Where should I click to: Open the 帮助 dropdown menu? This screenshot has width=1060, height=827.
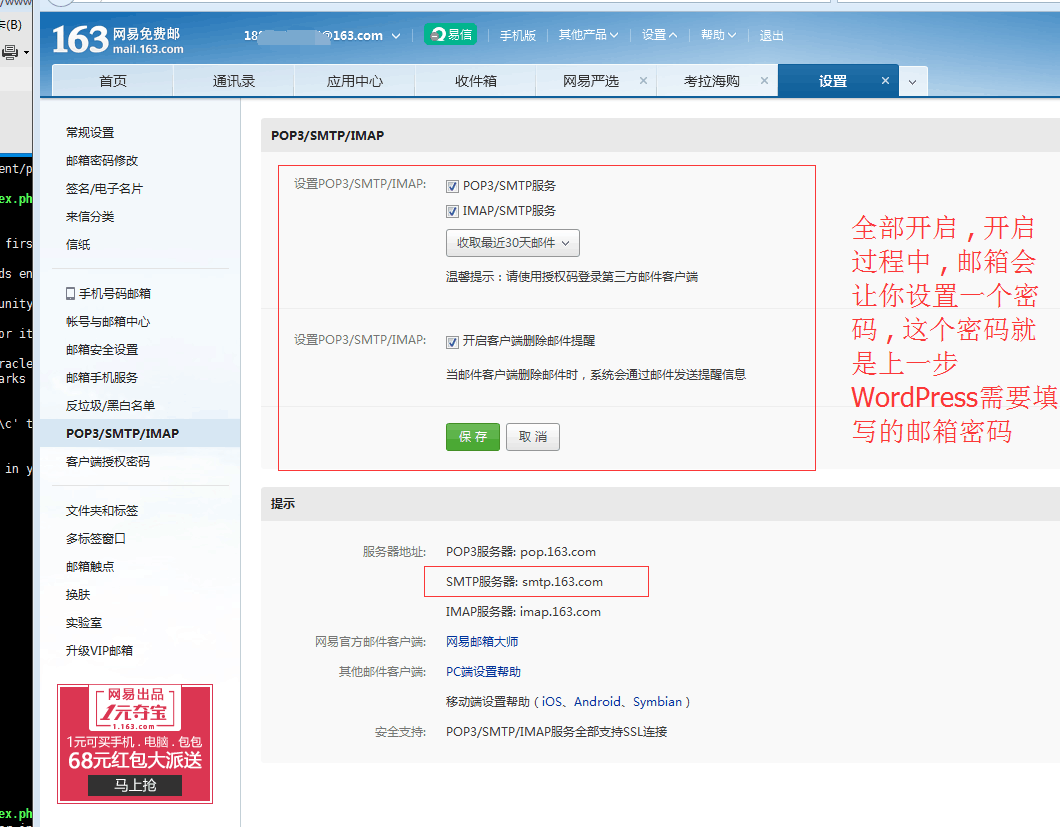(719, 34)
